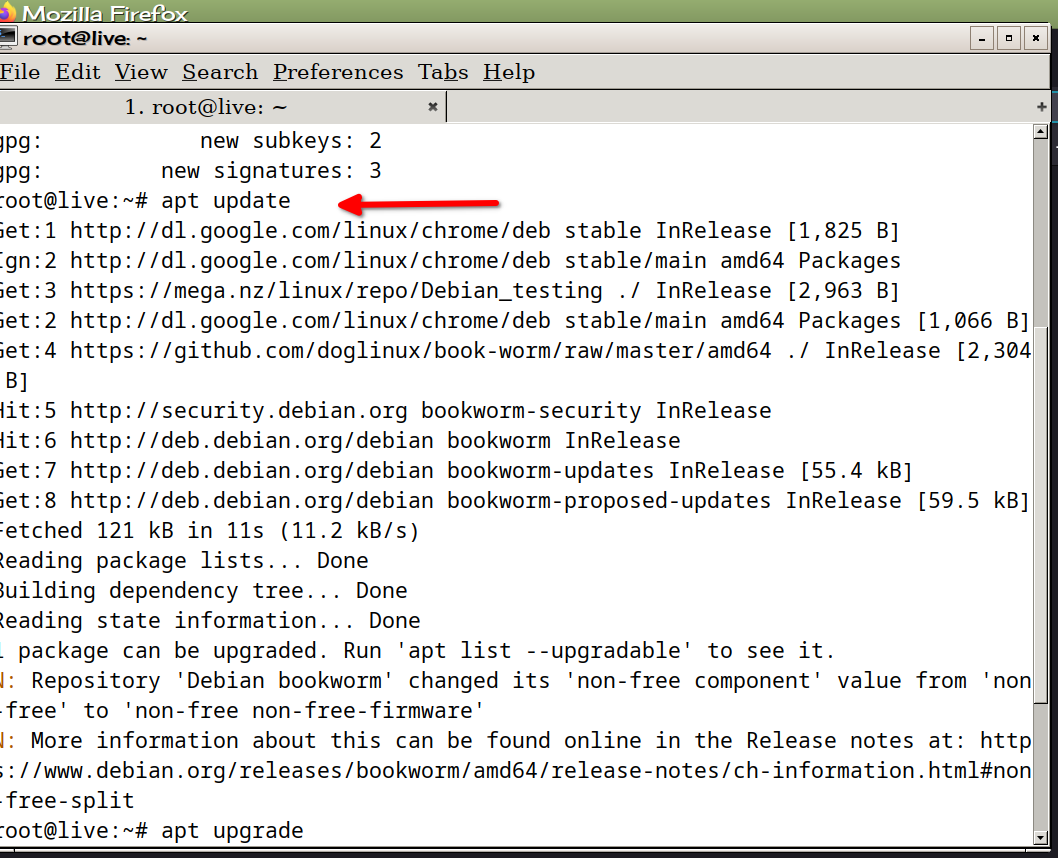The height and width of the screenshot is (858, 1058).
Task: Minimize the root@live terminal window
Action: 982,38
